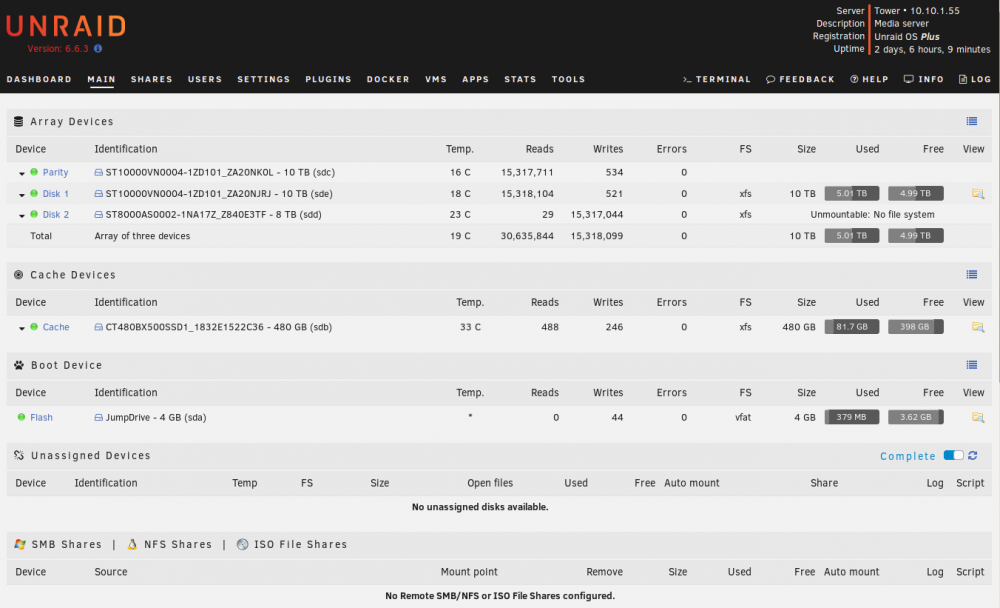This screenshot has height=608, width=1000.
Task: Click the Array Devices view toggle icon
Action: coord(971,121)
